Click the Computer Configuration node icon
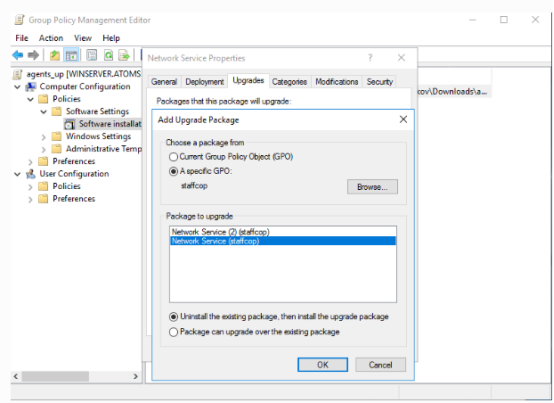The image size is (554, 403). click(31, 87)
